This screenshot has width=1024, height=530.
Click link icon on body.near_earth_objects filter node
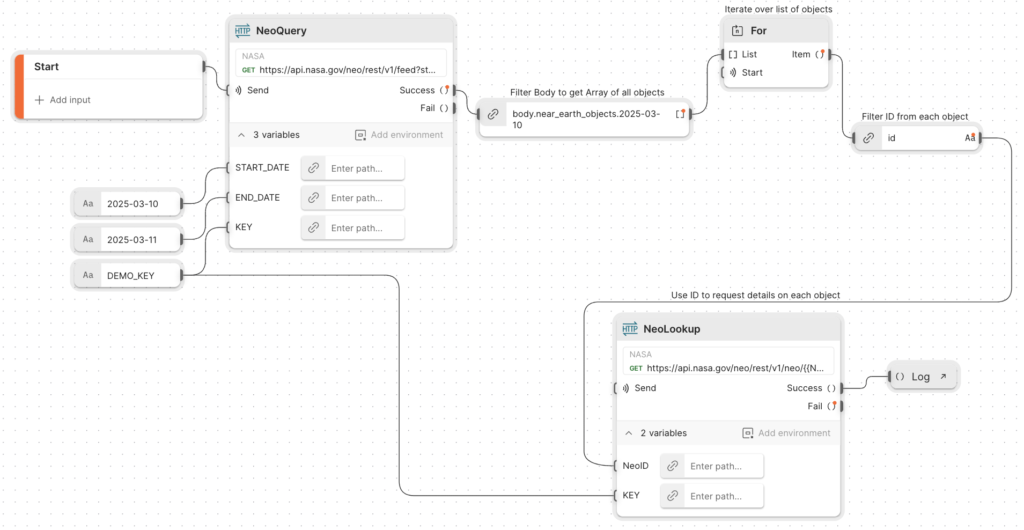[493, 114]
